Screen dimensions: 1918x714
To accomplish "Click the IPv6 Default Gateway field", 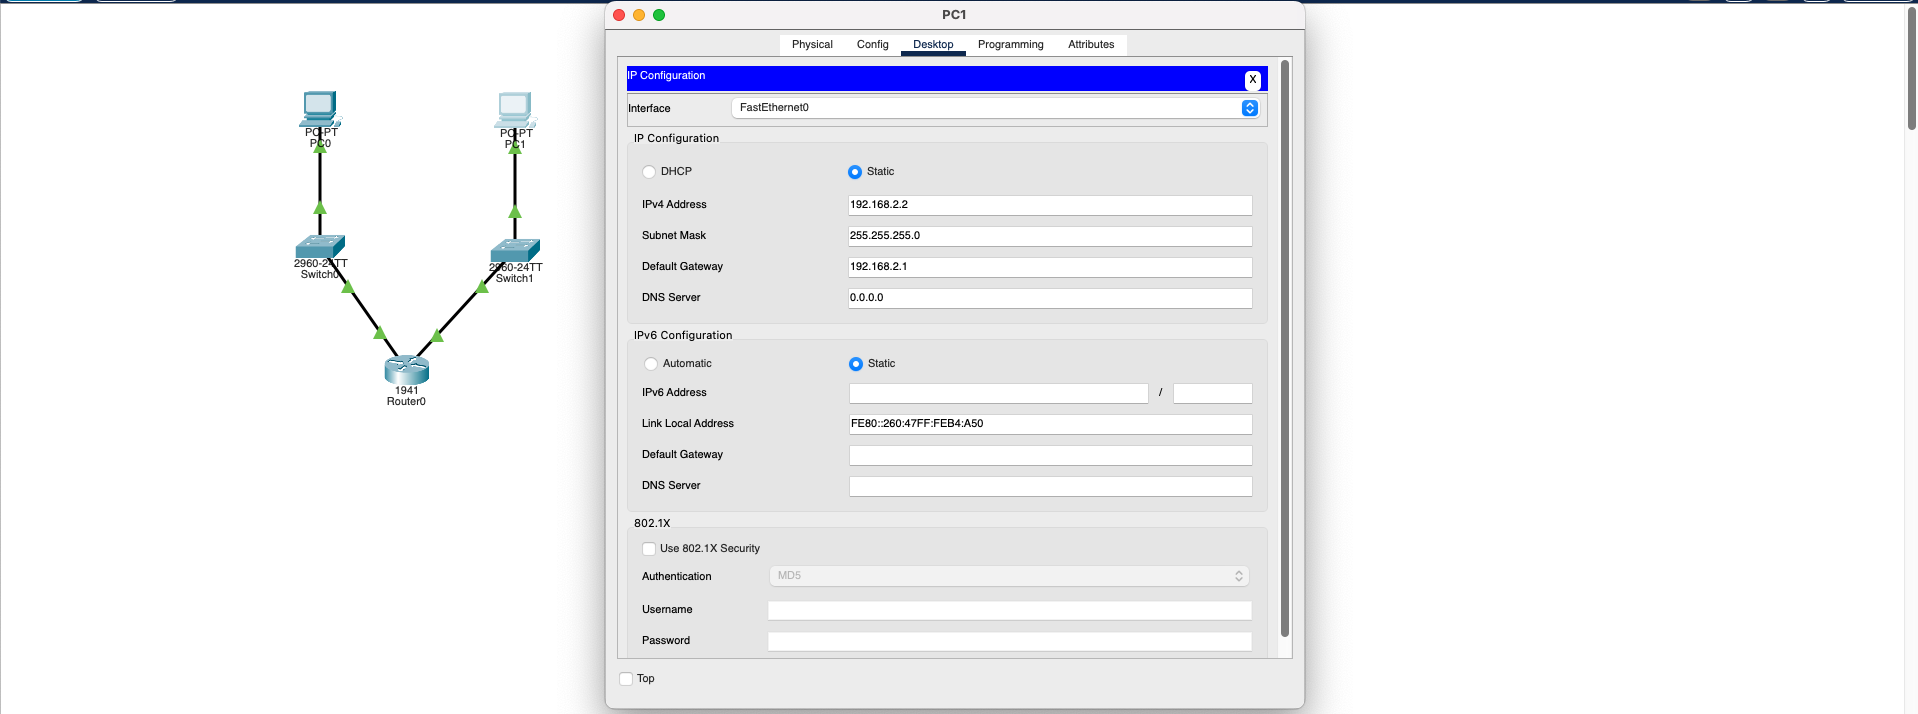I will click(x=1051, y=455).
